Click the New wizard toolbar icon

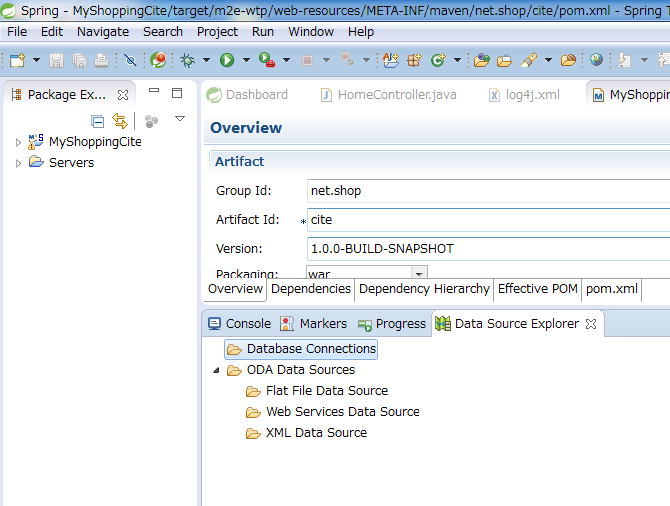[18, 60]
